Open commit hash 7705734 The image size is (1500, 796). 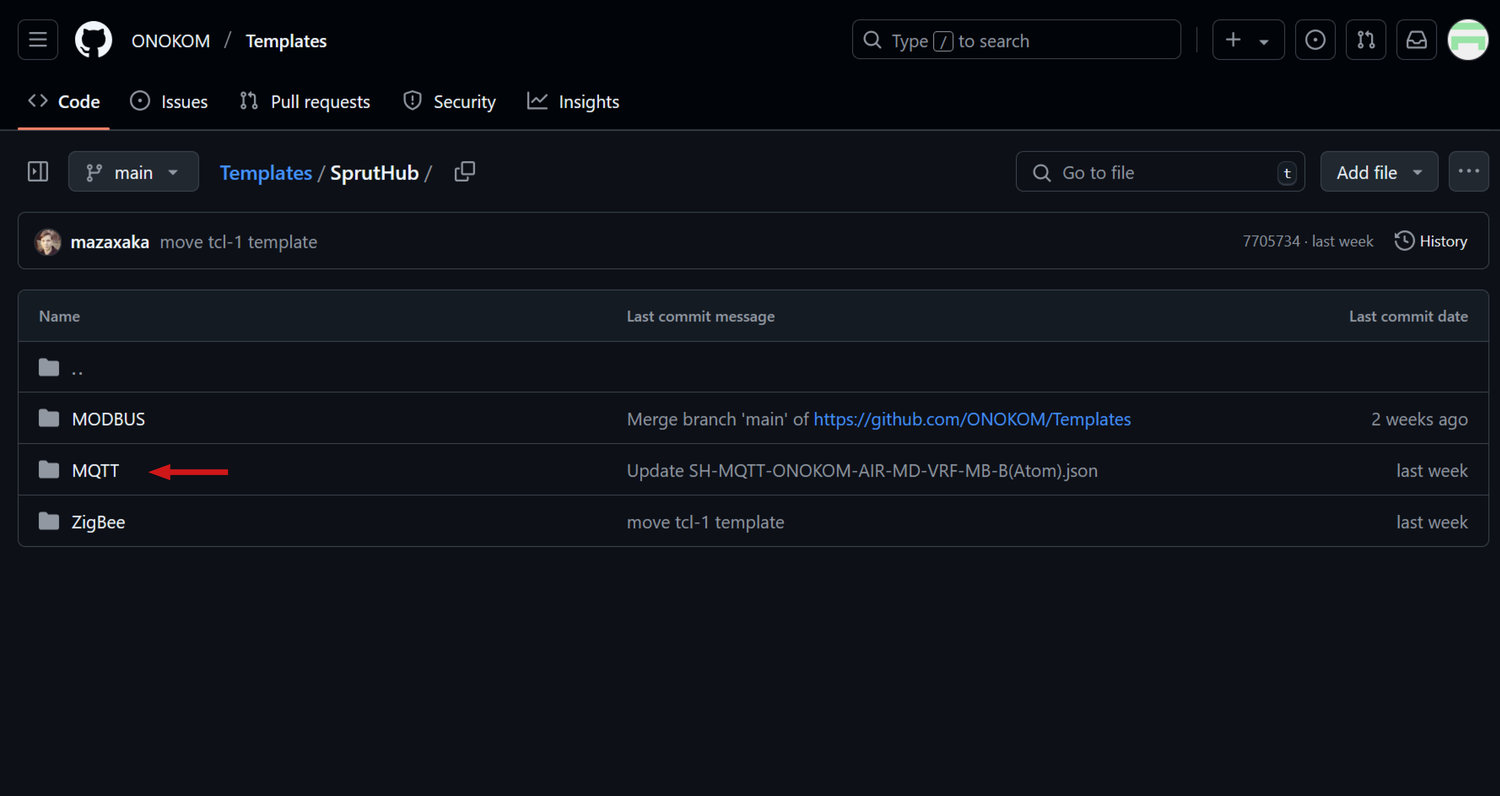(1271, 241)
